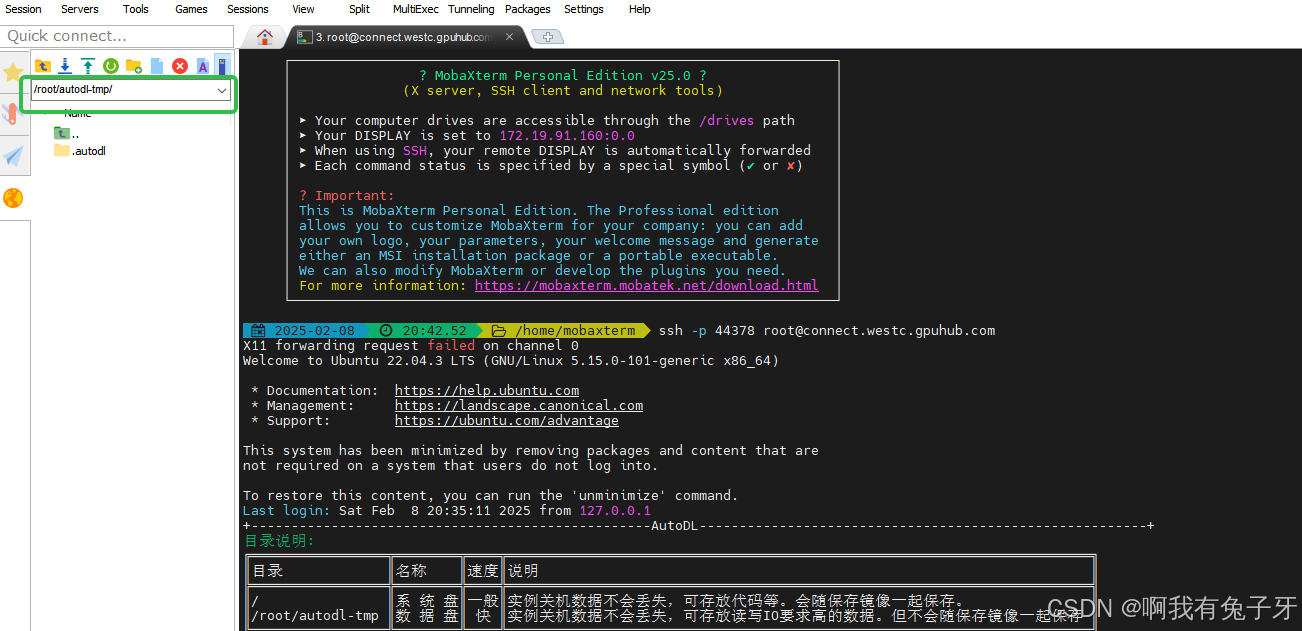Delete selected files via red X icon
1302x631 pixels.
(180, 66)
